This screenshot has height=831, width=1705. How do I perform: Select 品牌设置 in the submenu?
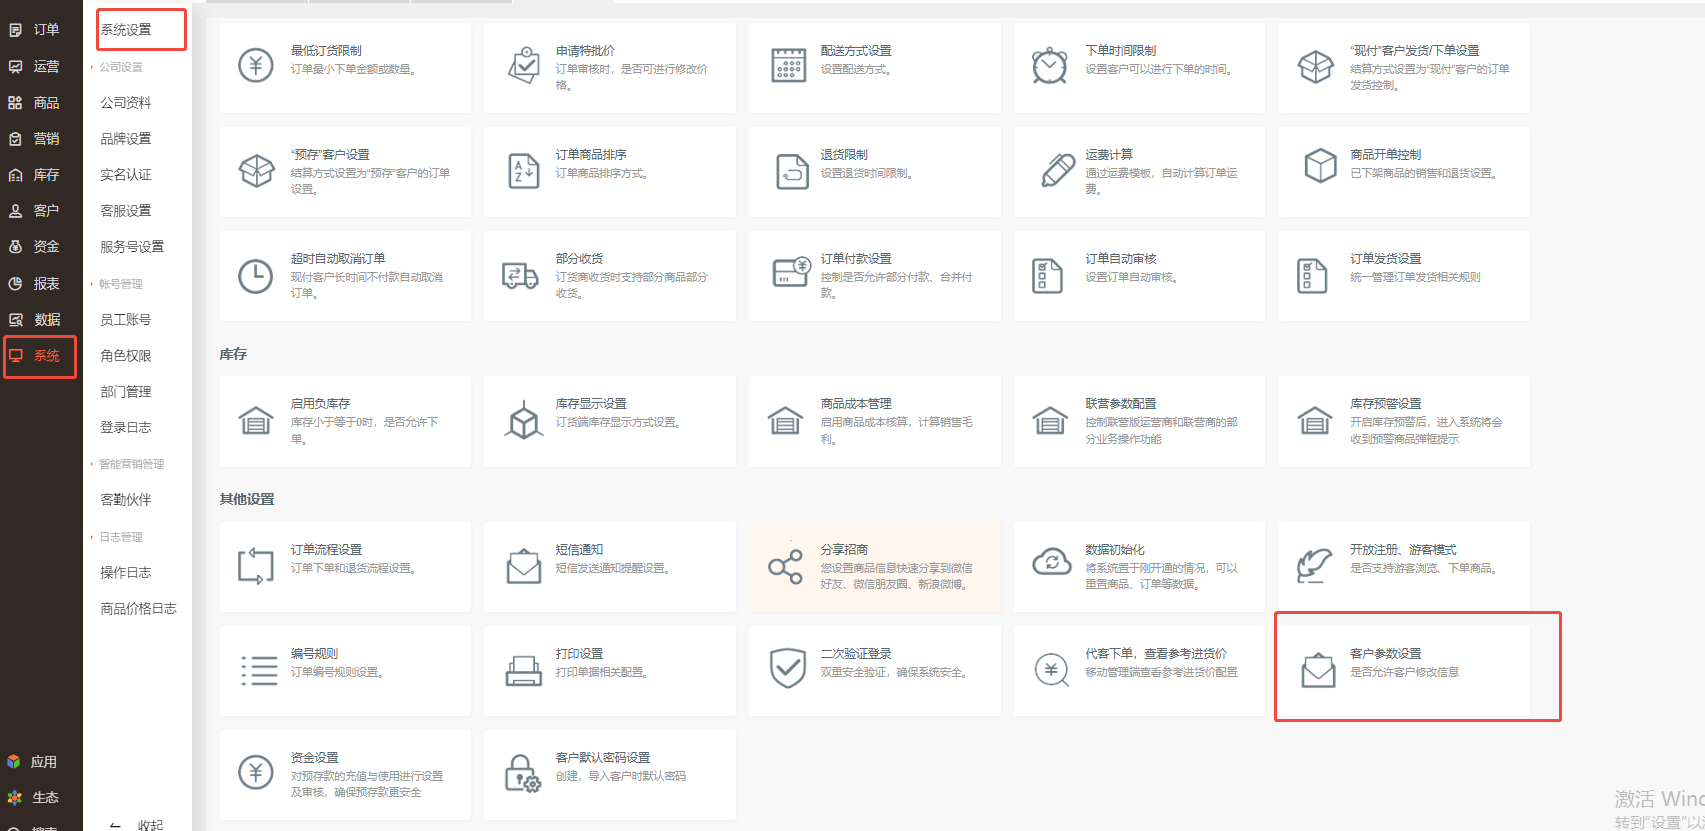(x=126, y=139)
